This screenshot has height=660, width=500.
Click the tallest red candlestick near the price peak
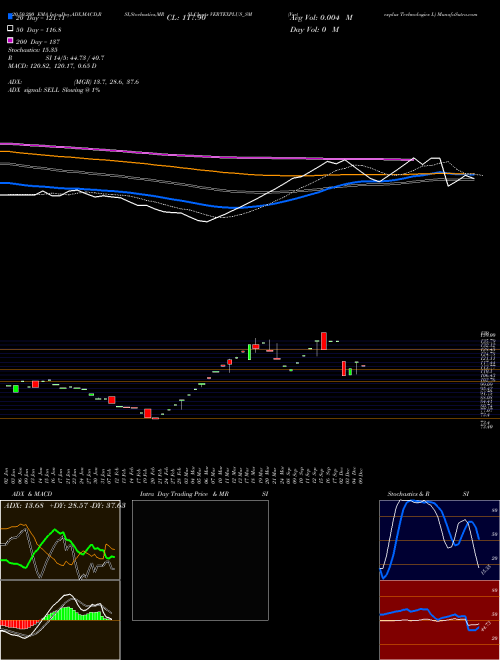pos(324,341)
